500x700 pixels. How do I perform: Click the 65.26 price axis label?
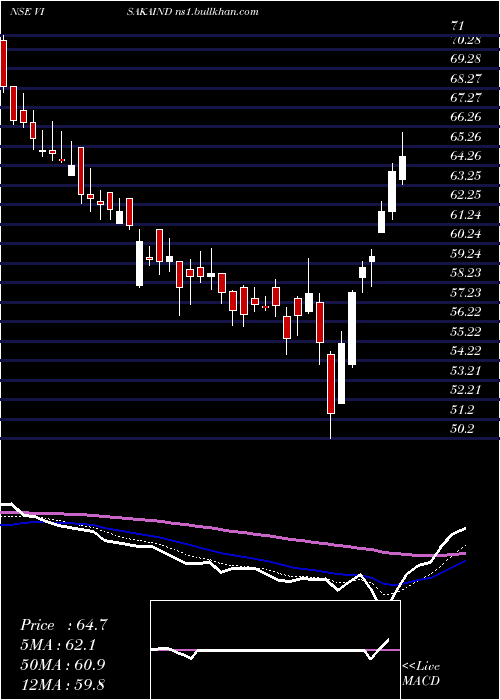pos(466,137)
